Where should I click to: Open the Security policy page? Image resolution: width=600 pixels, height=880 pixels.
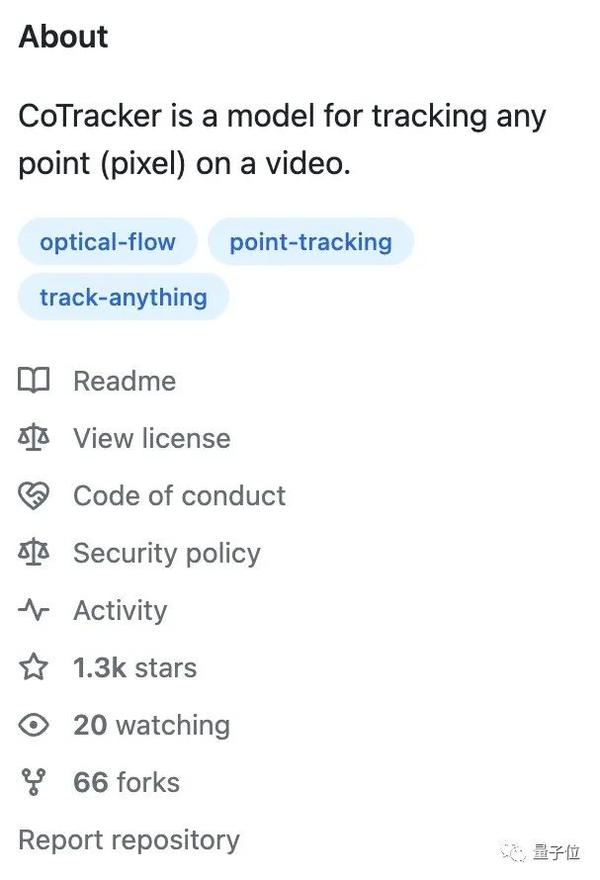click(x=166, y=553)
